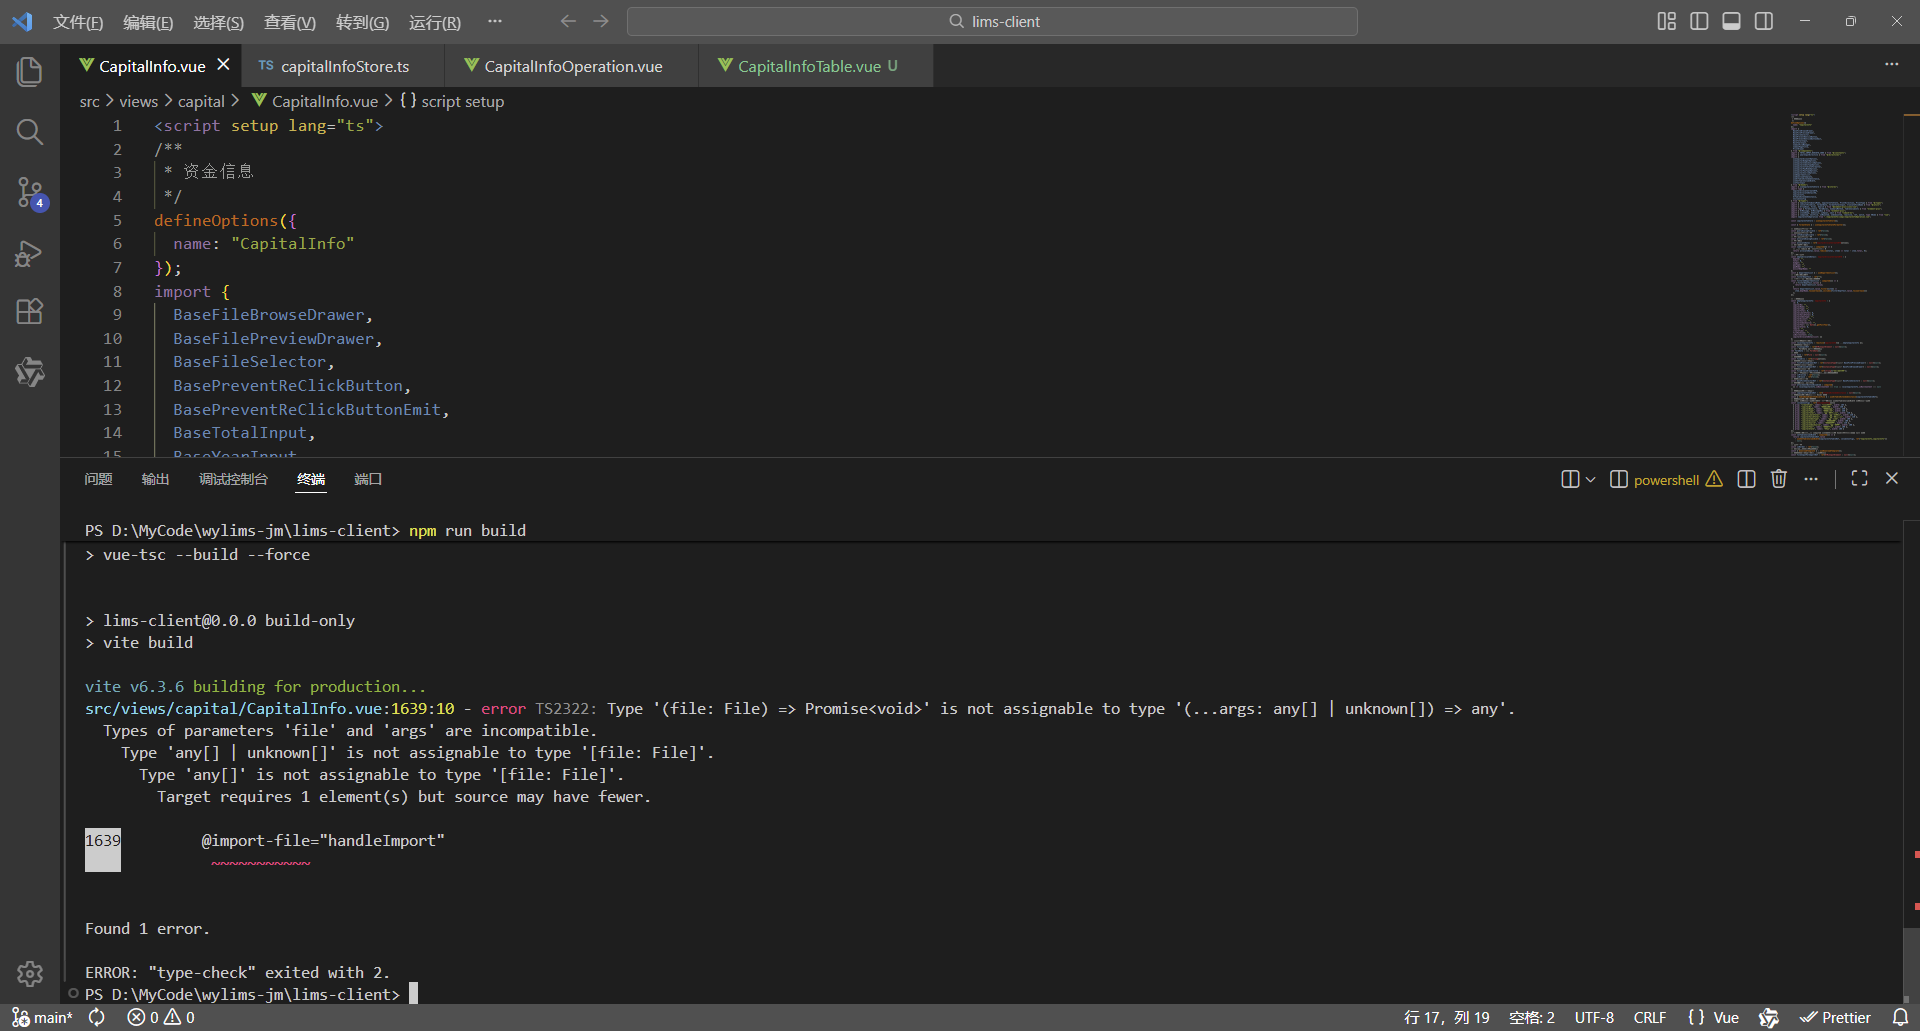Click CapitalInfo.vue breadcrumb item
Image resolution: width=1920 pixels, height=1031 pixels.
[x=315, y=101]
